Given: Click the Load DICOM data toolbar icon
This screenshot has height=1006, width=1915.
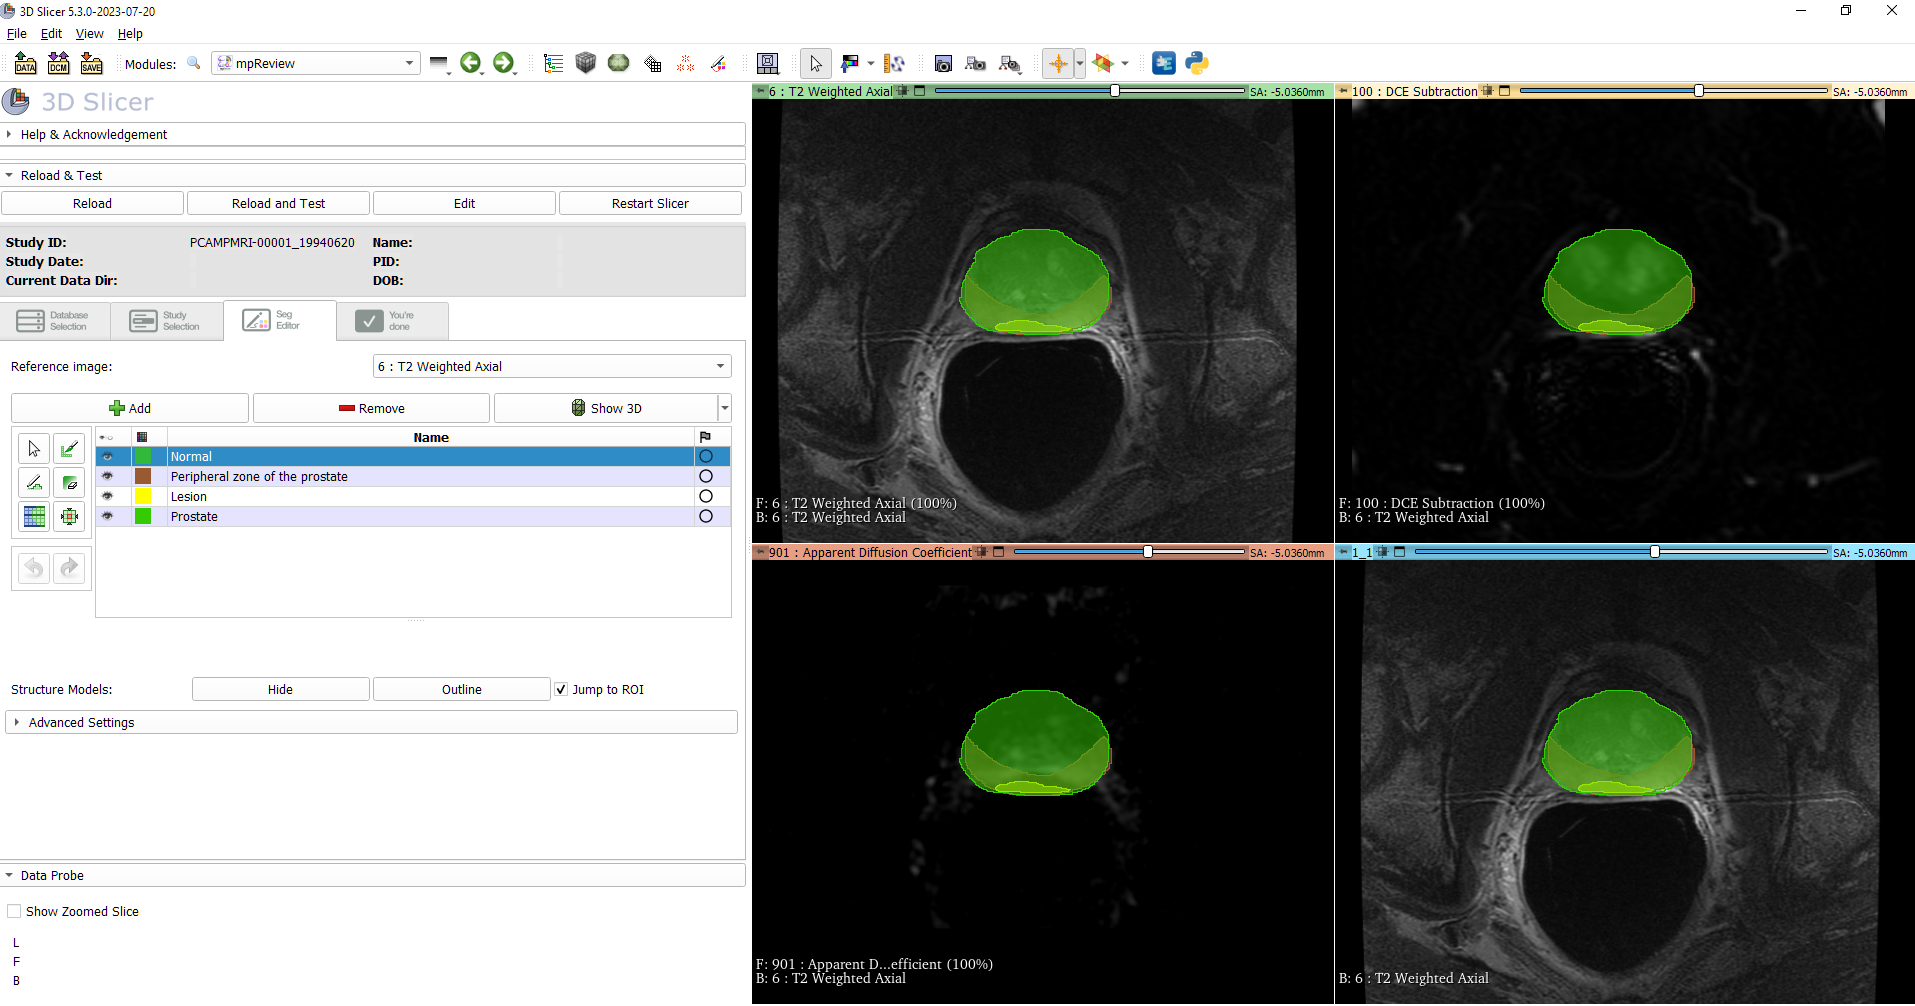Looking at the screenshot, I should point(59,64).
